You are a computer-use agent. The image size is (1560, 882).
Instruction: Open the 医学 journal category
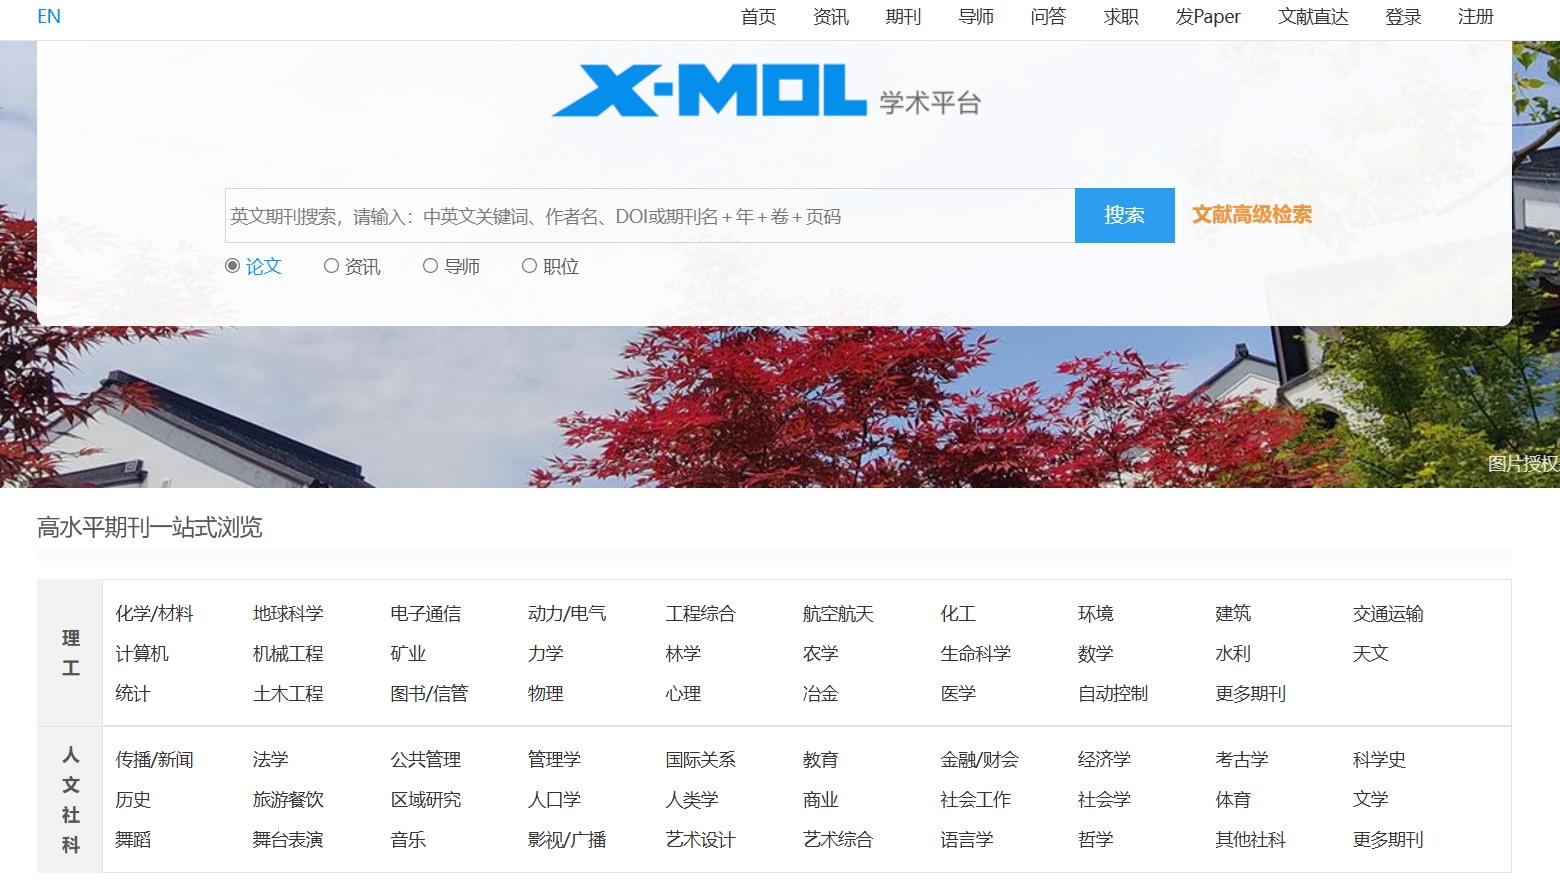click(958, 694)
